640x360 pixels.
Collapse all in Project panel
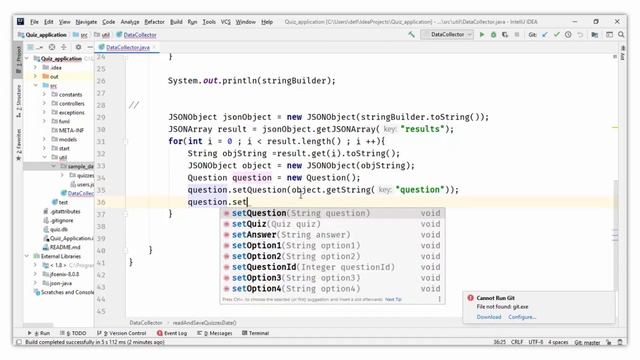tap(64, 47)
